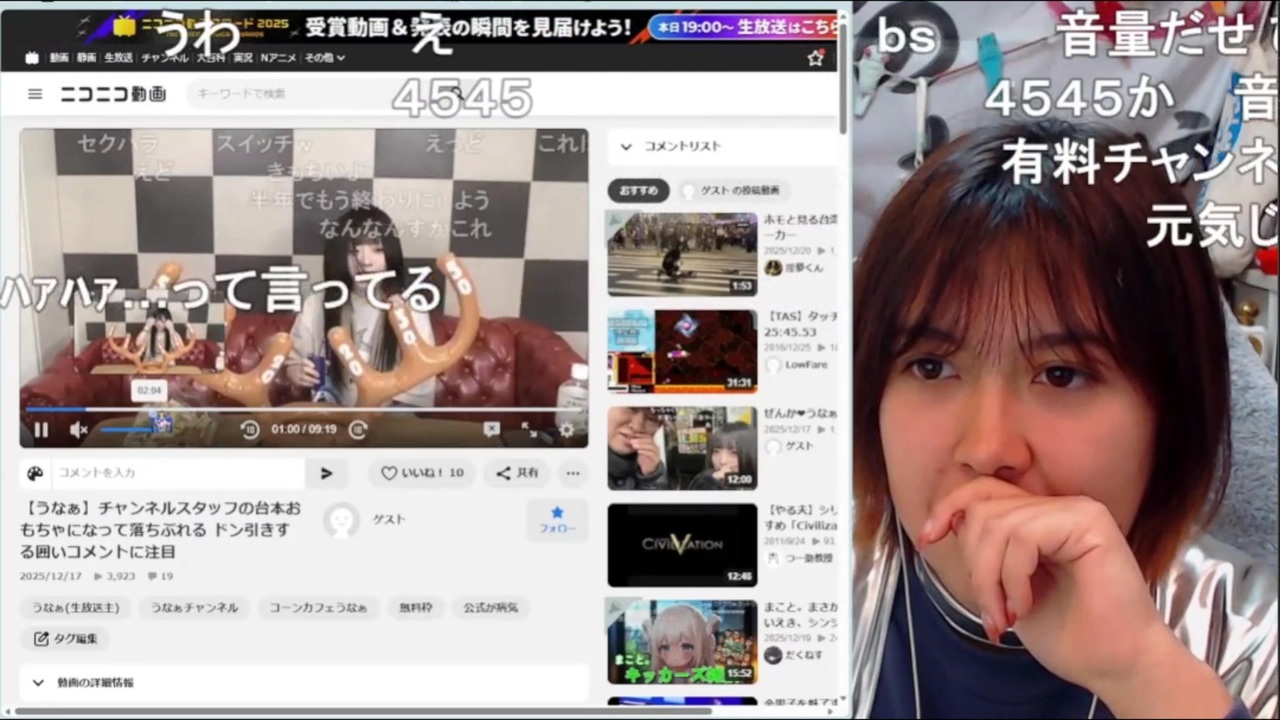Toggle comment display on the video
Screen dimensions: 1280x720
point(491,430)
